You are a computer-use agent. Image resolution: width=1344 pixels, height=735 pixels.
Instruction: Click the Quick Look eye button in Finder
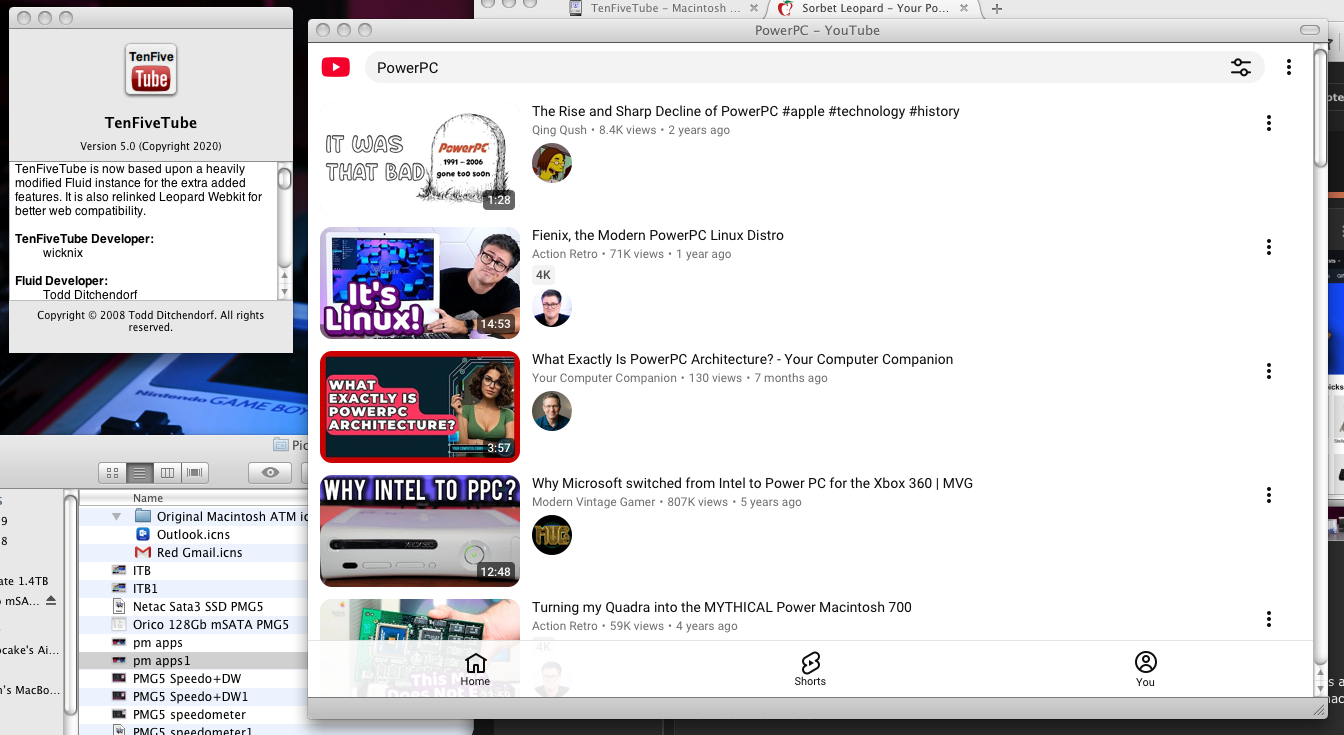tap(270, 472)
